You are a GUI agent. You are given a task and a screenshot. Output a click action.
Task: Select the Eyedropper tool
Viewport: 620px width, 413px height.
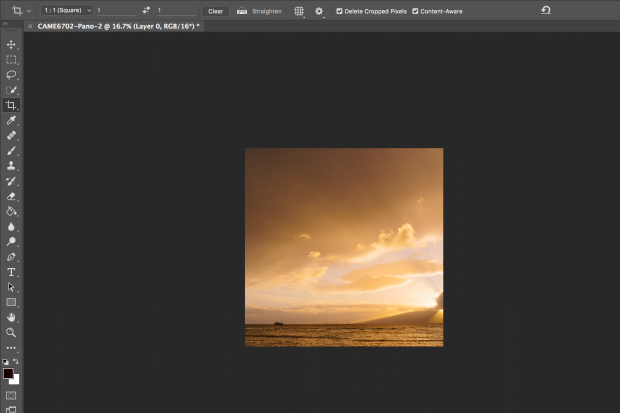[11, 120]
